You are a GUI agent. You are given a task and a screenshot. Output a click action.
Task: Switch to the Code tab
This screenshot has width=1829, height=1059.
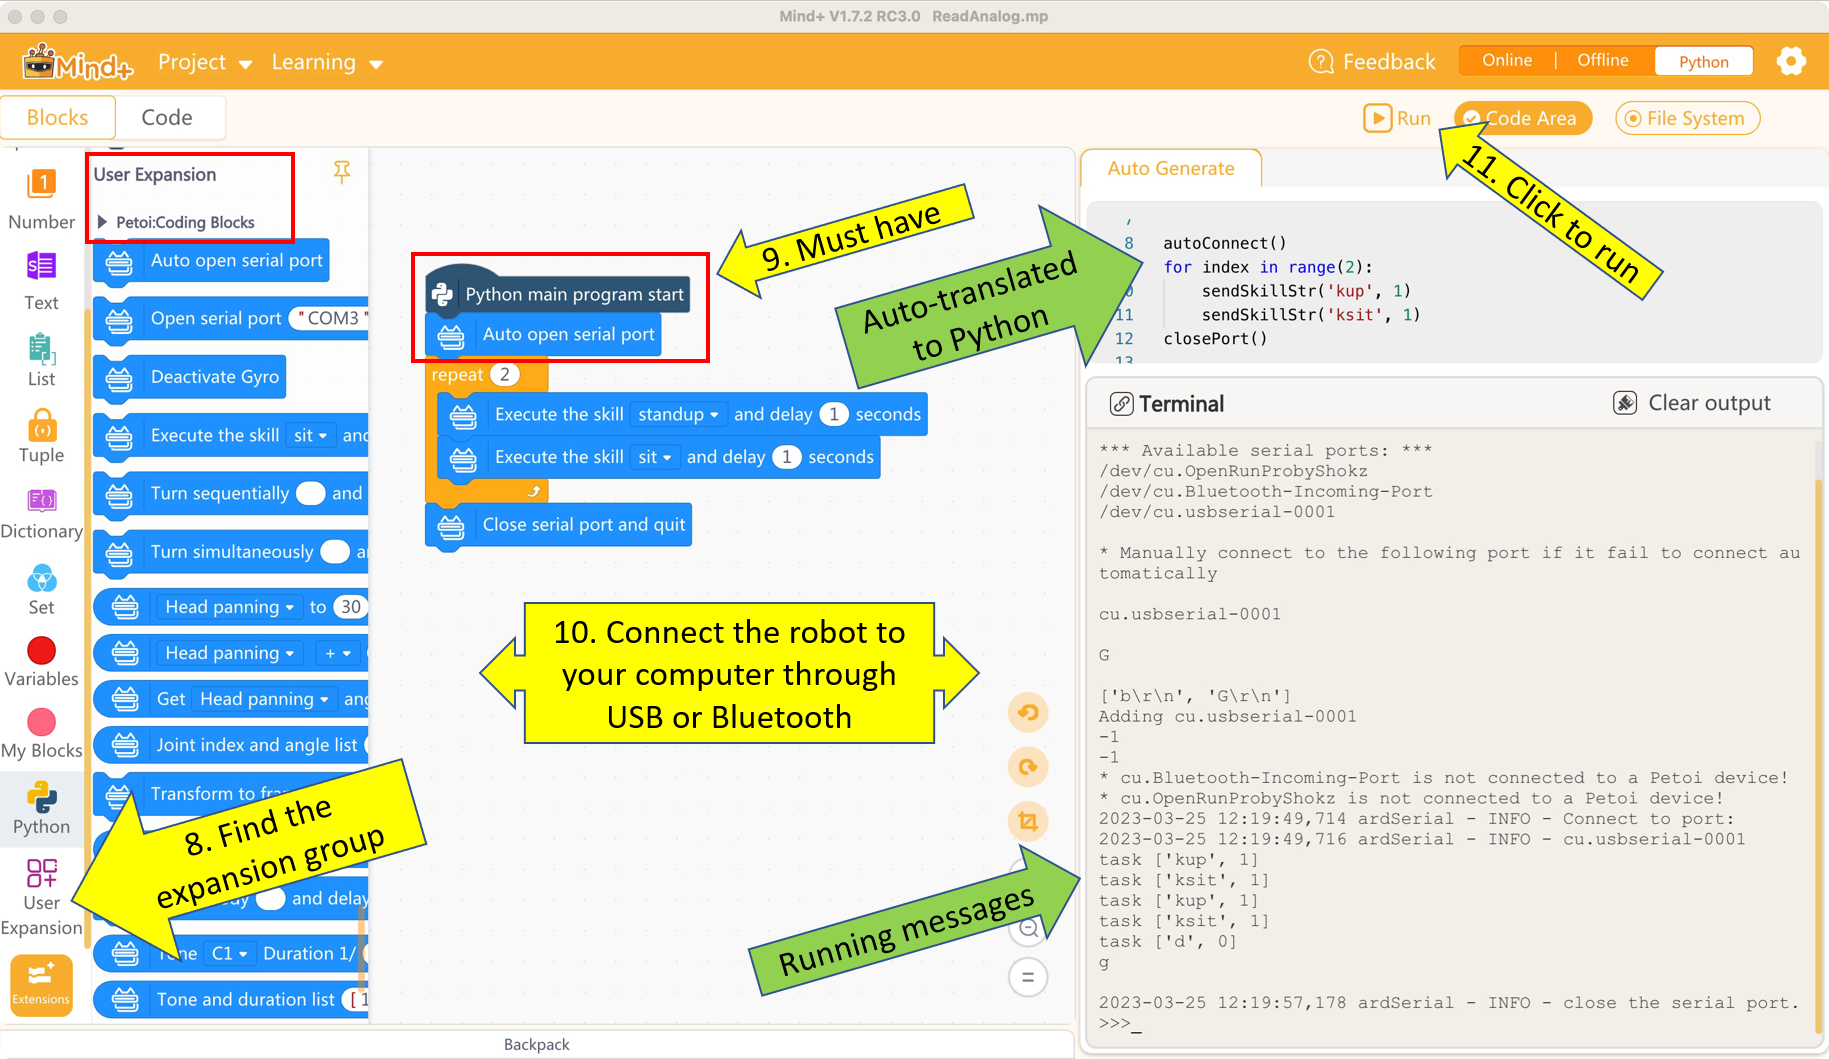click(x=167, y=117)
